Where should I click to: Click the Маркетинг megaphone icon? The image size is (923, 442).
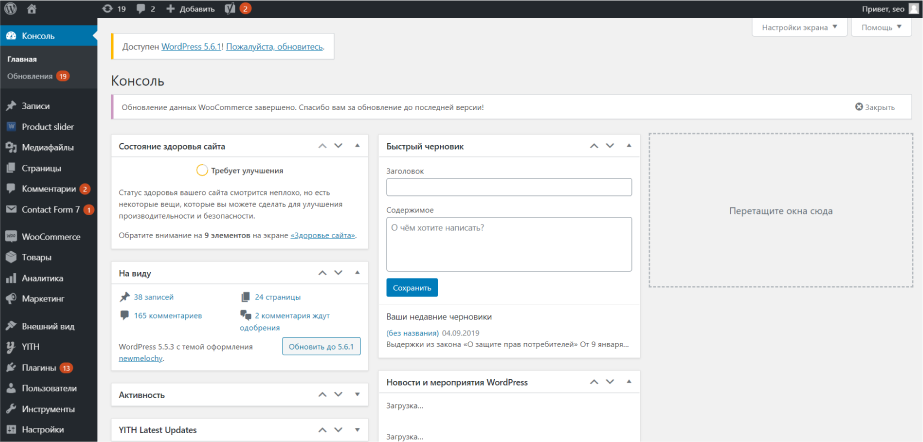11,299
